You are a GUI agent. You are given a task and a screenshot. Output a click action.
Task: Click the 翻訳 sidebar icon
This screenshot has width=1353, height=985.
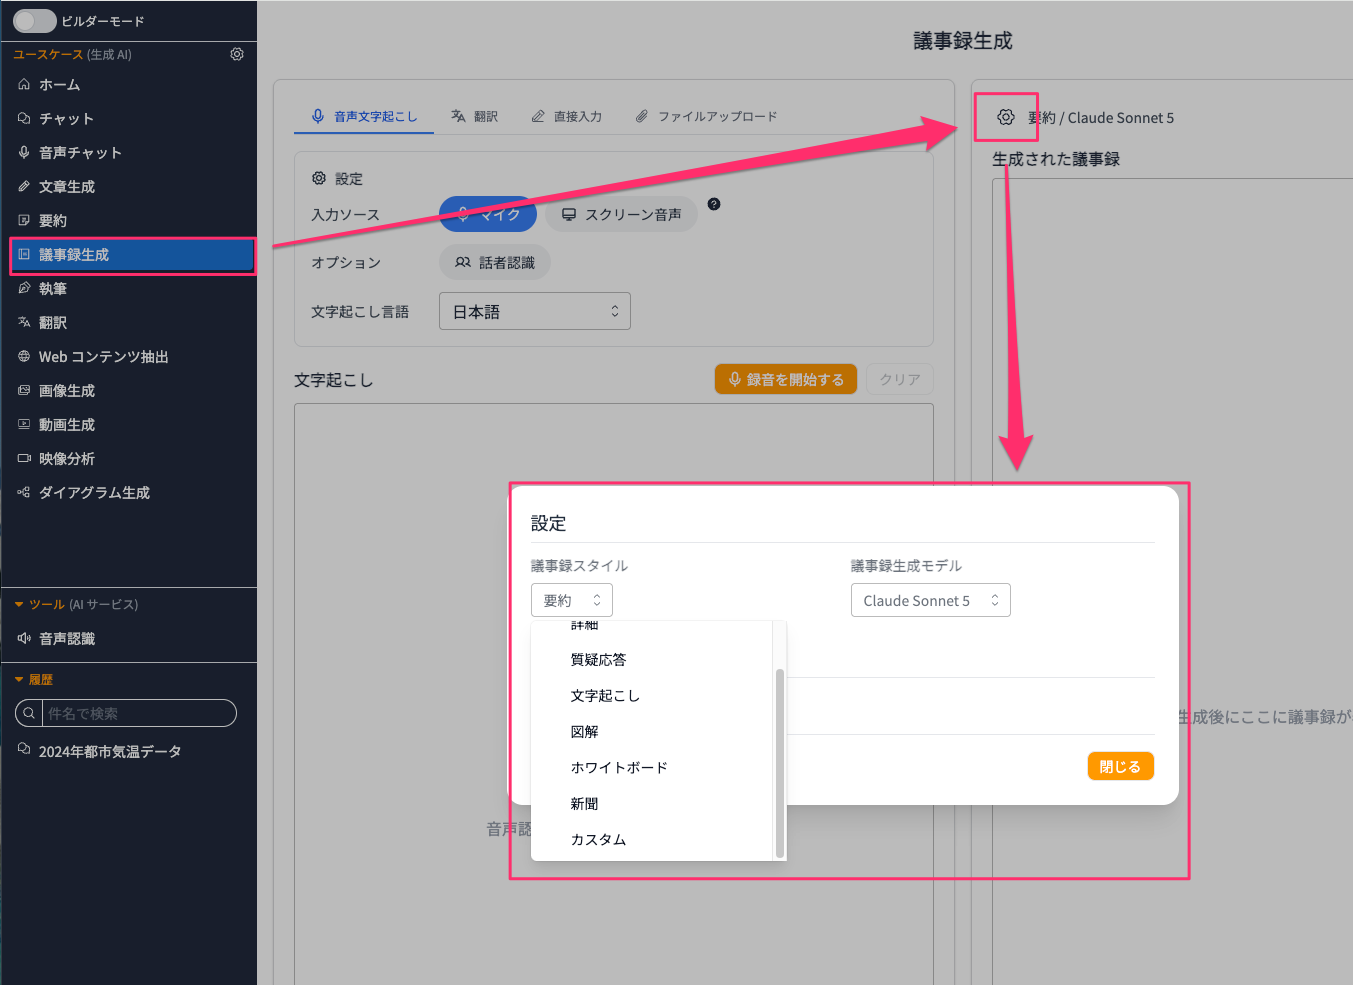tap(24, 322)
